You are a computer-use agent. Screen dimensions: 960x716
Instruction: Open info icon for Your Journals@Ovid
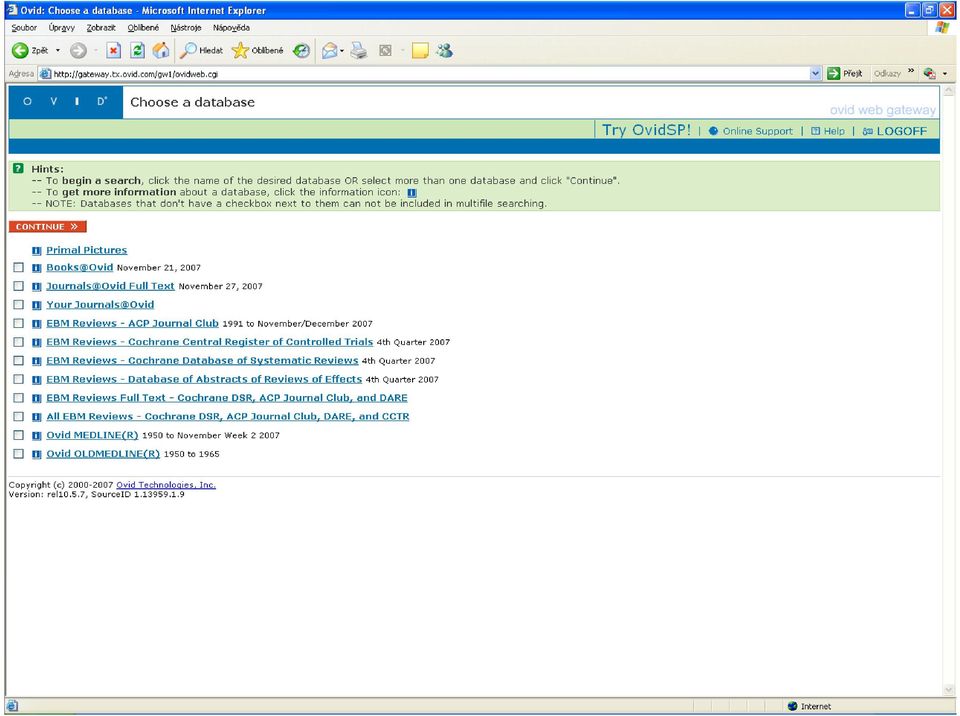(x=37, y=305)
